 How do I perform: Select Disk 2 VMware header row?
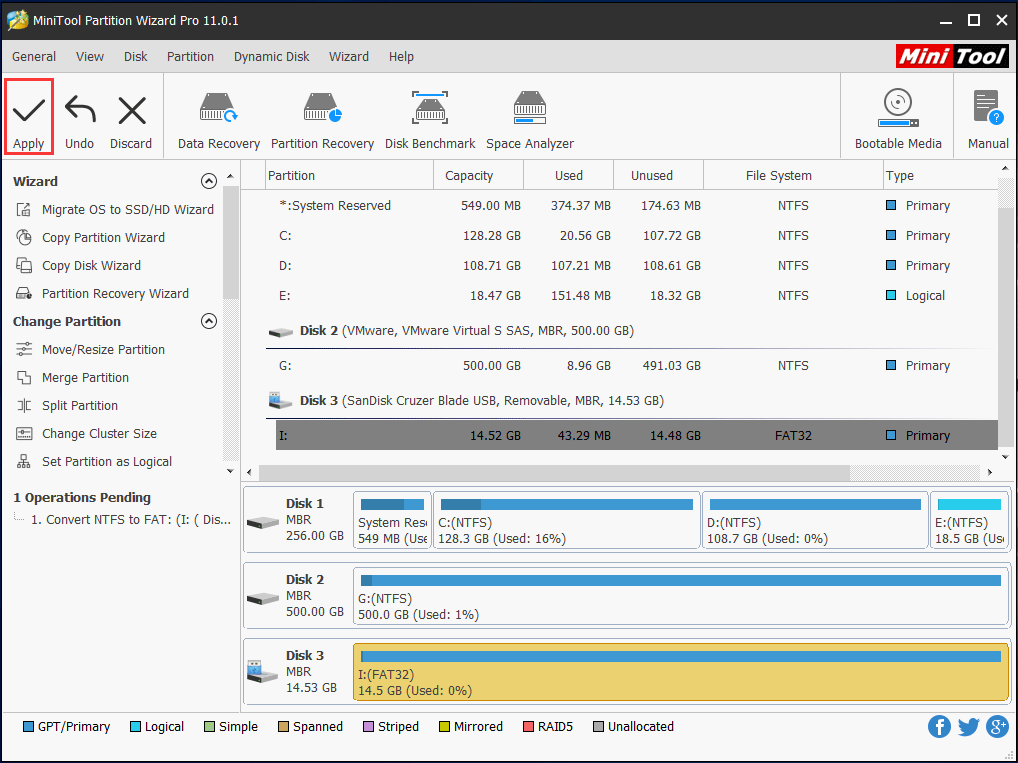coord(632,331)
